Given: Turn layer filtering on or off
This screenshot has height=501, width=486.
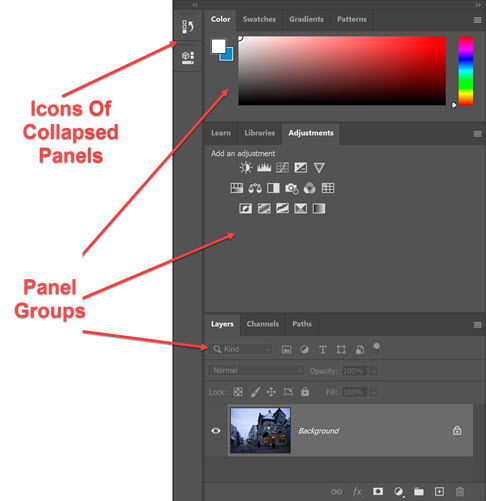Looking at the screenshot, I should (376, 348).
